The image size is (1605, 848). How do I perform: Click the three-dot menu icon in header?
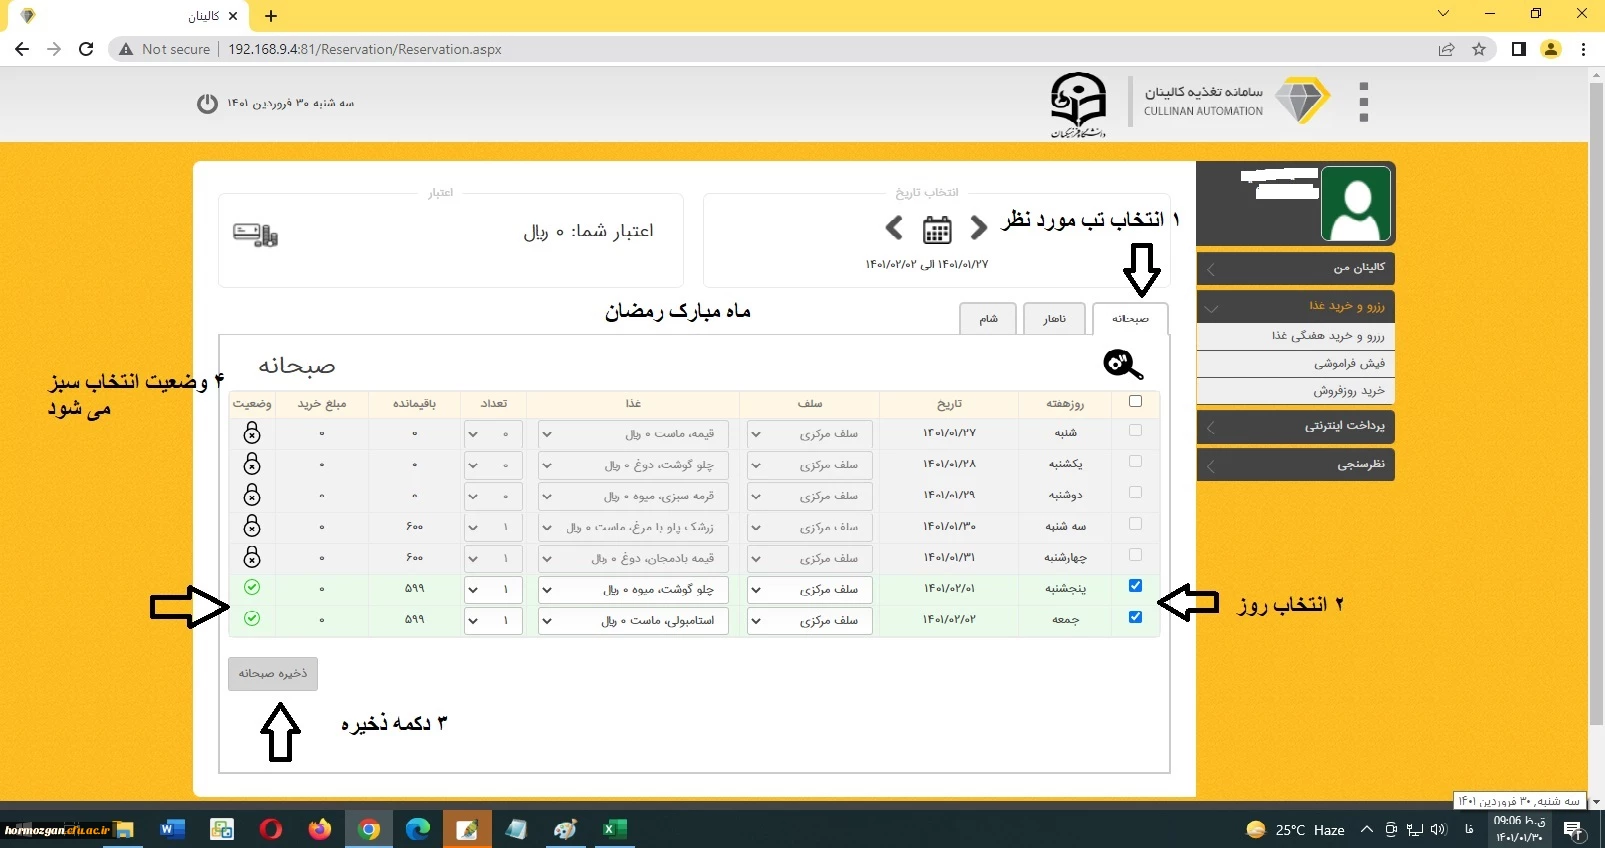pos(1363,102)
